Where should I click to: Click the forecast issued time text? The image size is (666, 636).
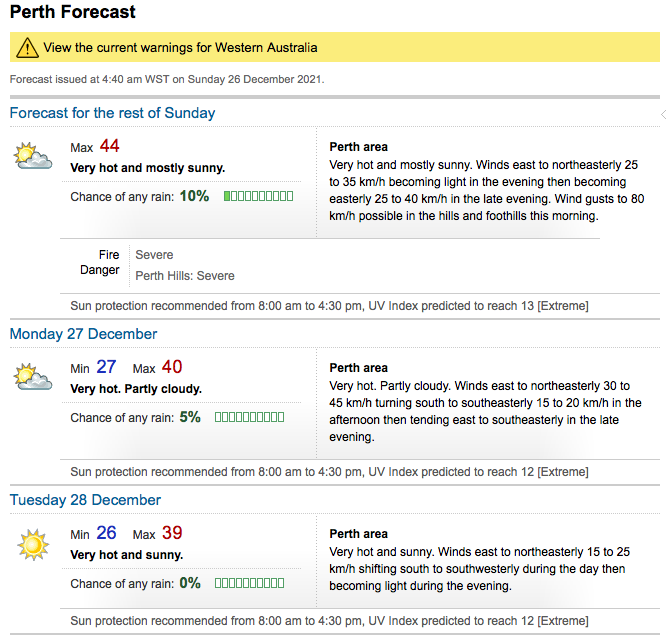pos(167,79)
